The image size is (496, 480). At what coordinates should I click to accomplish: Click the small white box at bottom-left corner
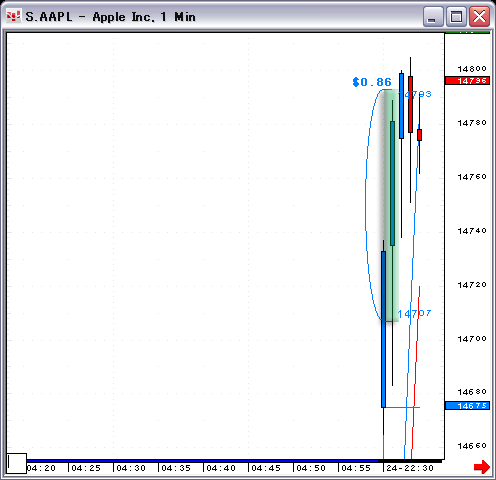click(x=17, y=463)
